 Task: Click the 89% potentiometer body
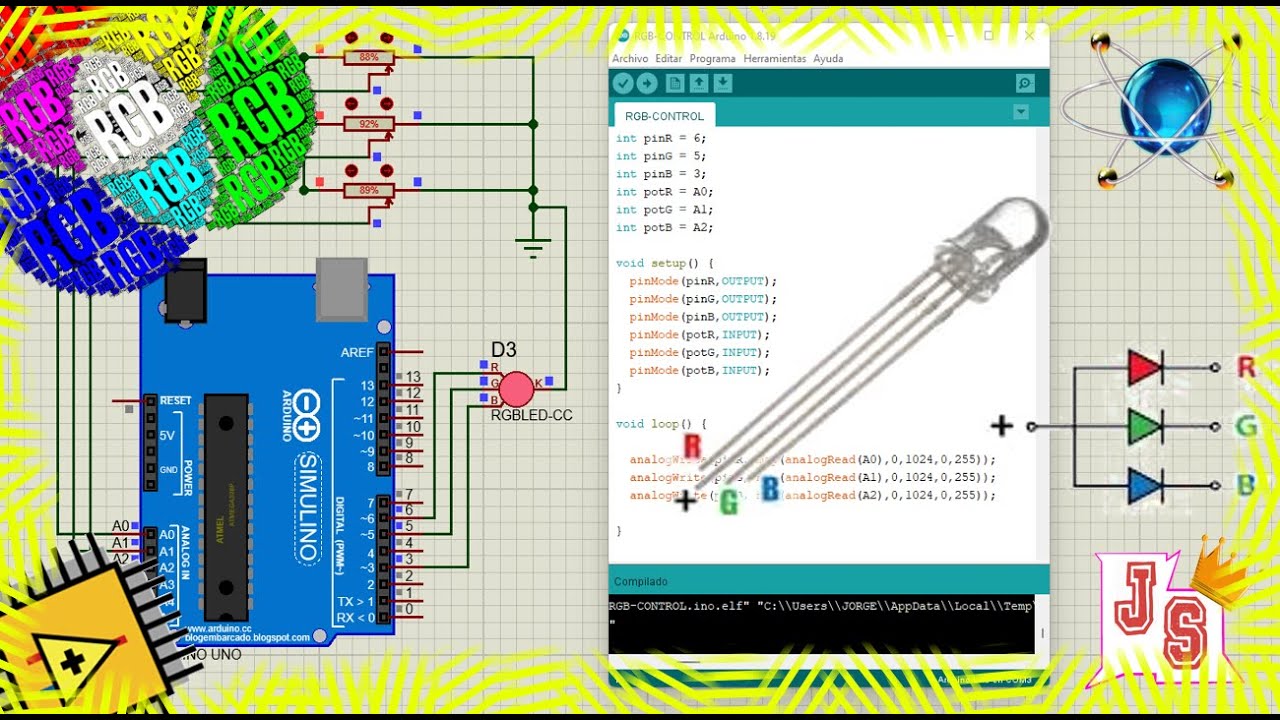coord(369,190)
